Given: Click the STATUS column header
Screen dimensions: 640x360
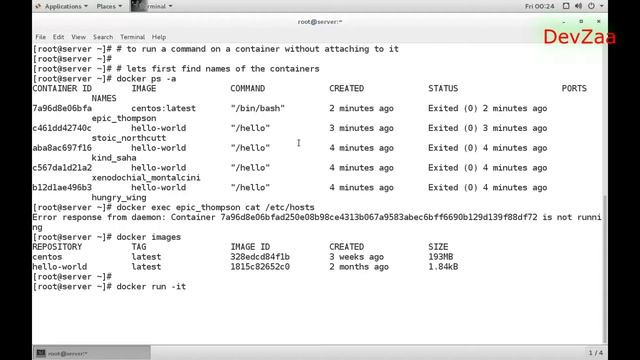Looking at the screenshot, I should [x=443, y=88].
